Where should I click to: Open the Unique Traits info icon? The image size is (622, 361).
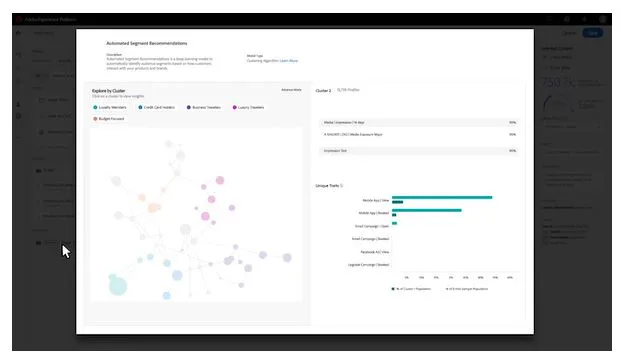pyautogui.click(x=342, y=186)
